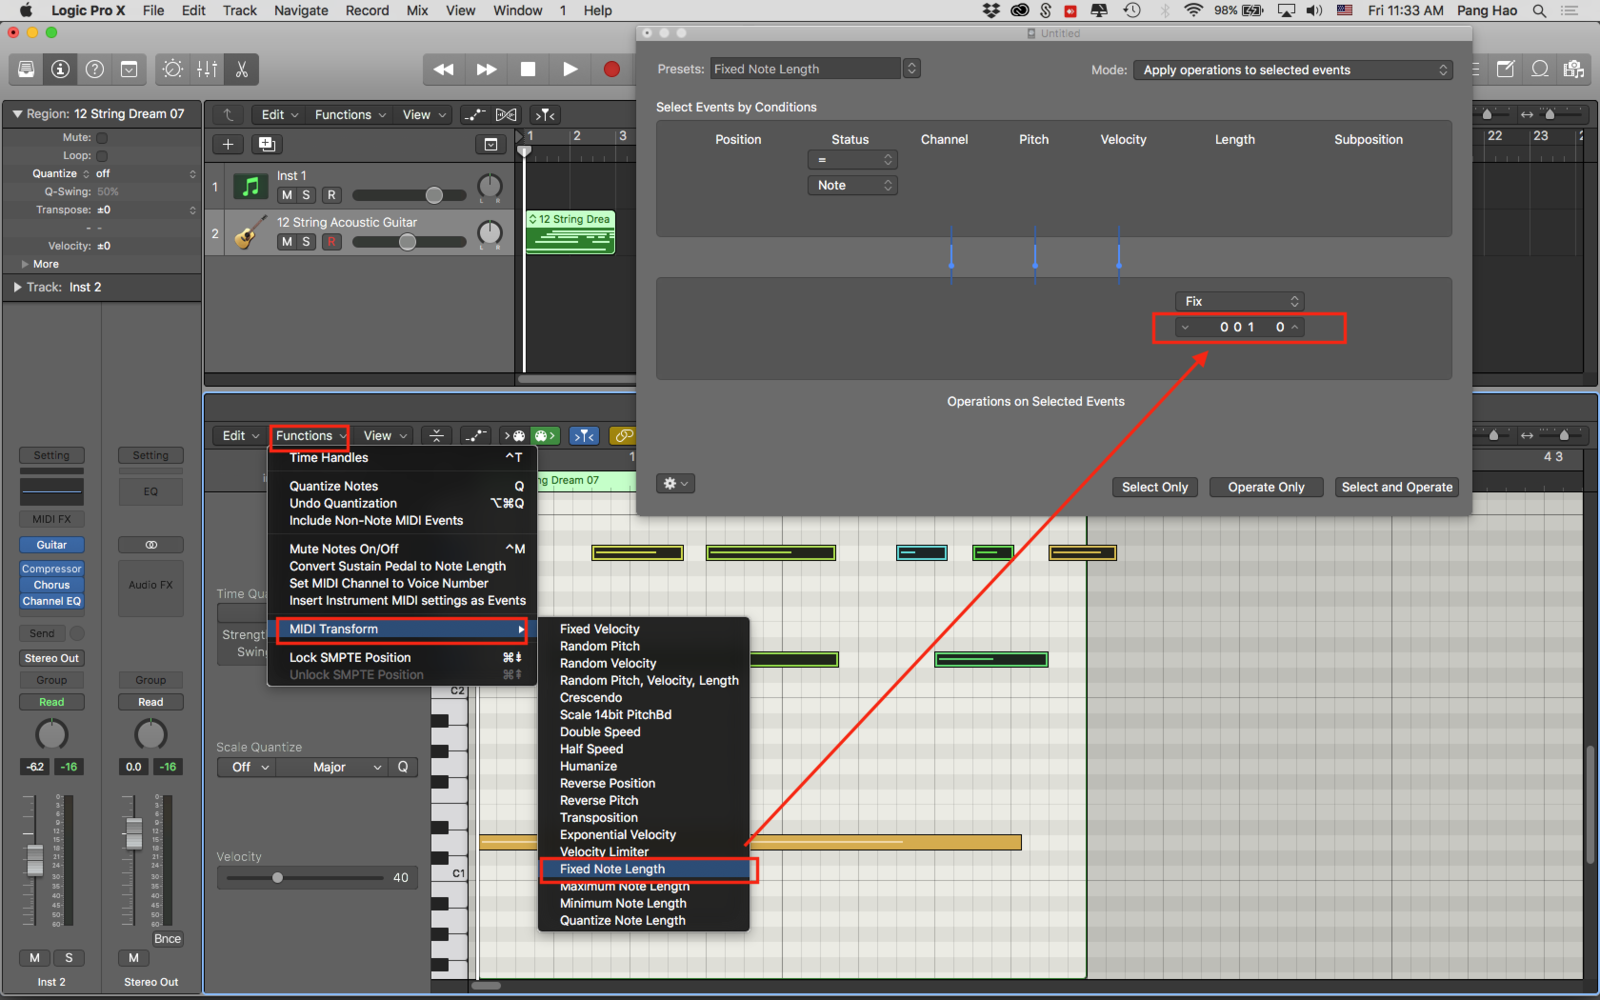Viewport: 1600px width, 1000px height.
Task: Toggle Mute checkbox in Region inspector
Action: click(102, 138)
